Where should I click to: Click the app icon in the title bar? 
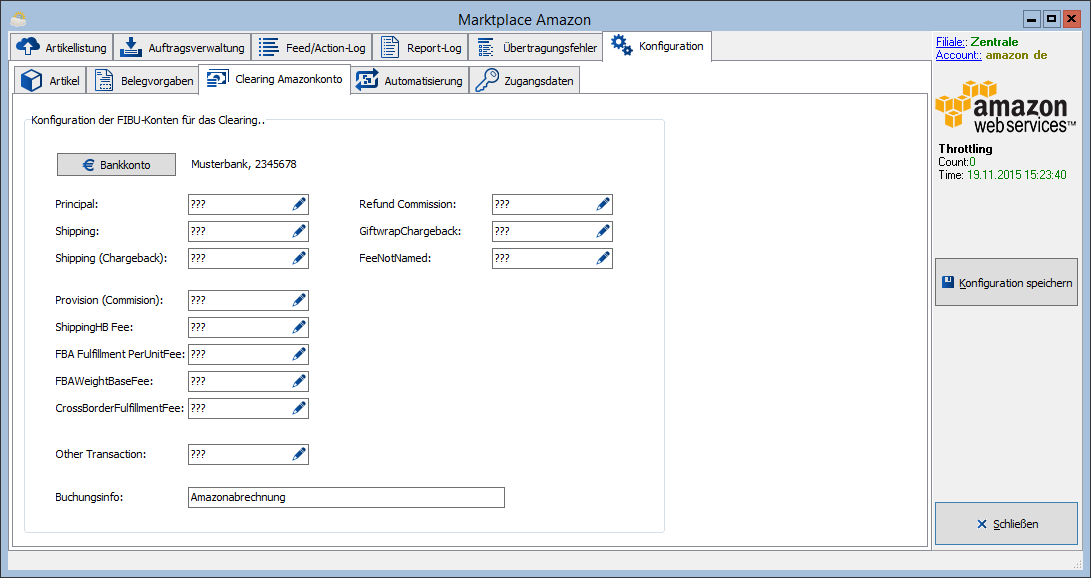(x=19, y=19)
